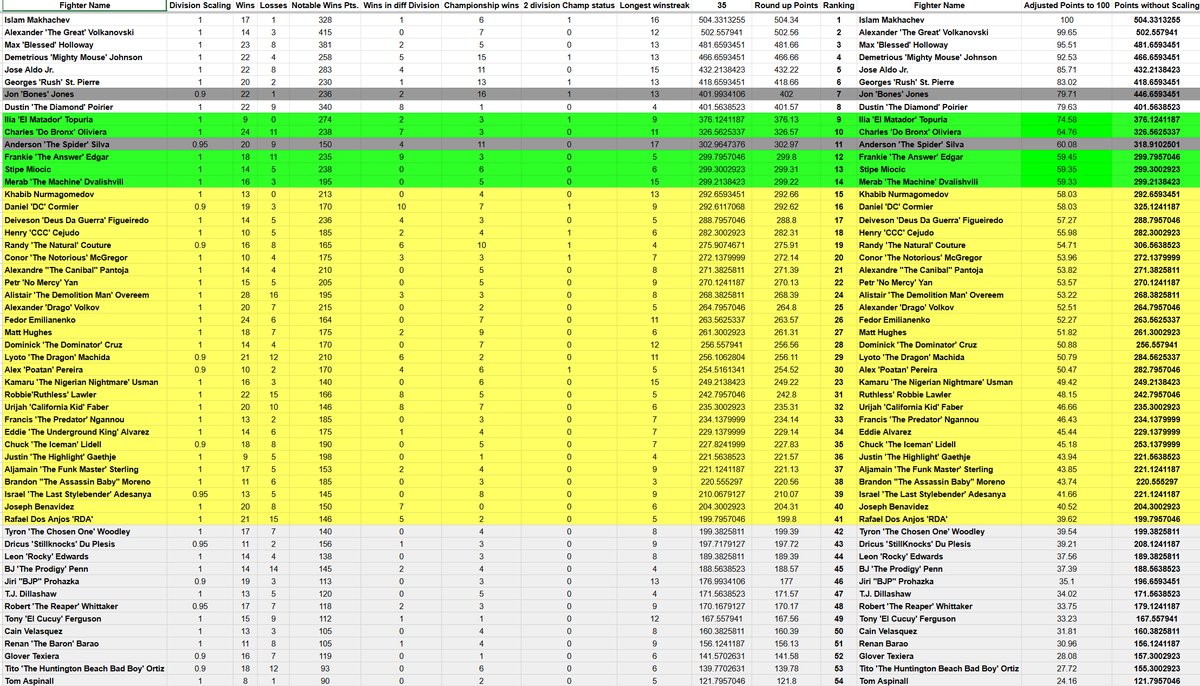Image resolution: width=1200 pixels, height=686 pixels.
Task: Select the Longest winstreak header cell
Action: (x=654, y=6)
